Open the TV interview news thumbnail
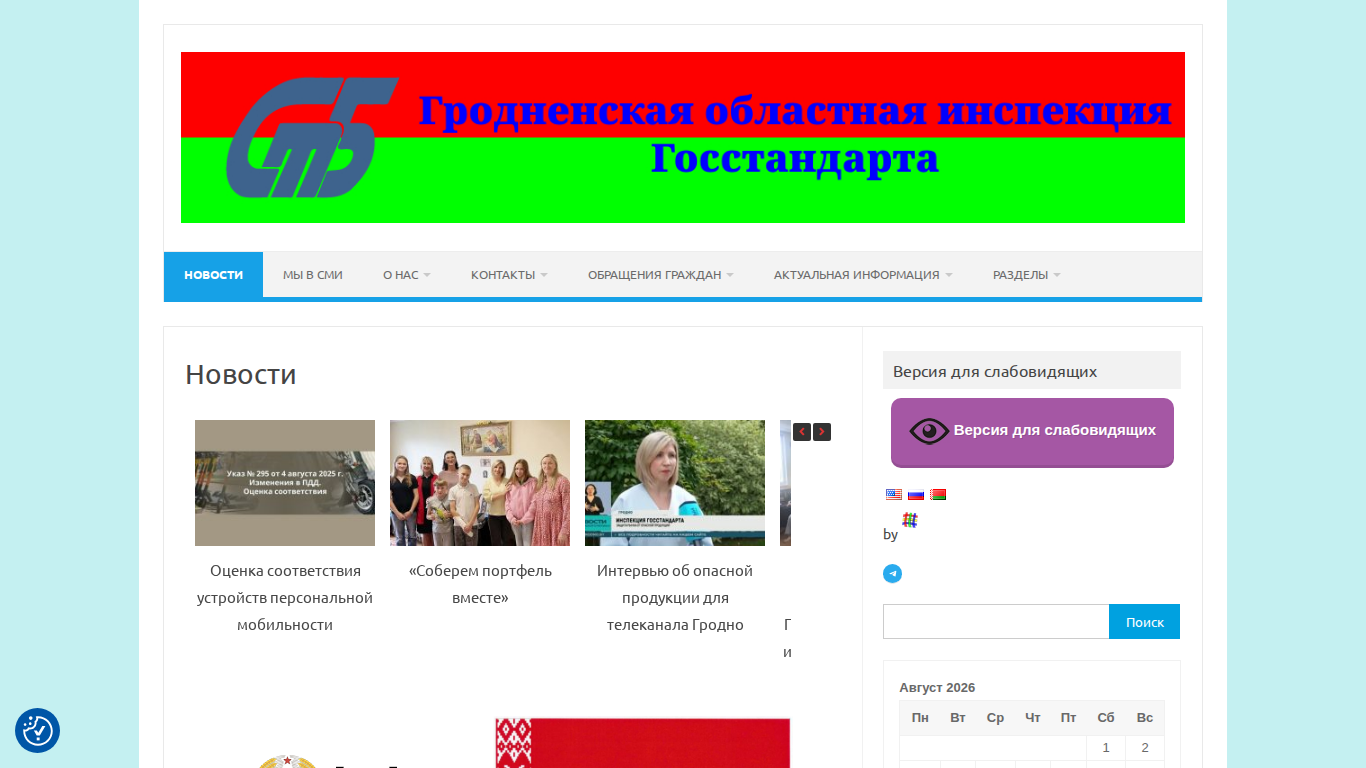This screenshot has height=768, width=1366. tap(675, 483)
